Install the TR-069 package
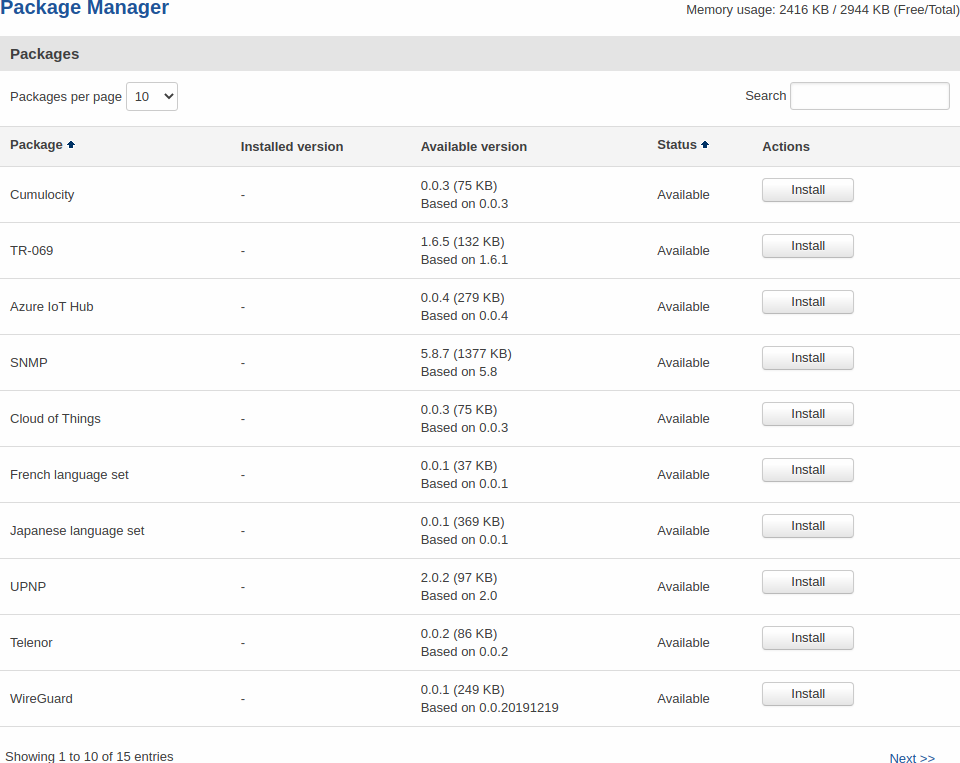This screenshot has height=763, width=960. (x=807, y=246)
